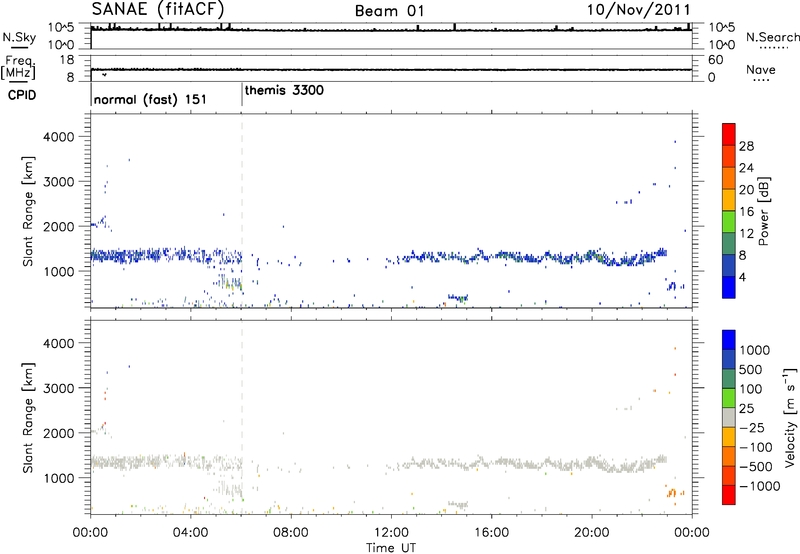Click the solid line sample under N.Sky

(19, 48)
